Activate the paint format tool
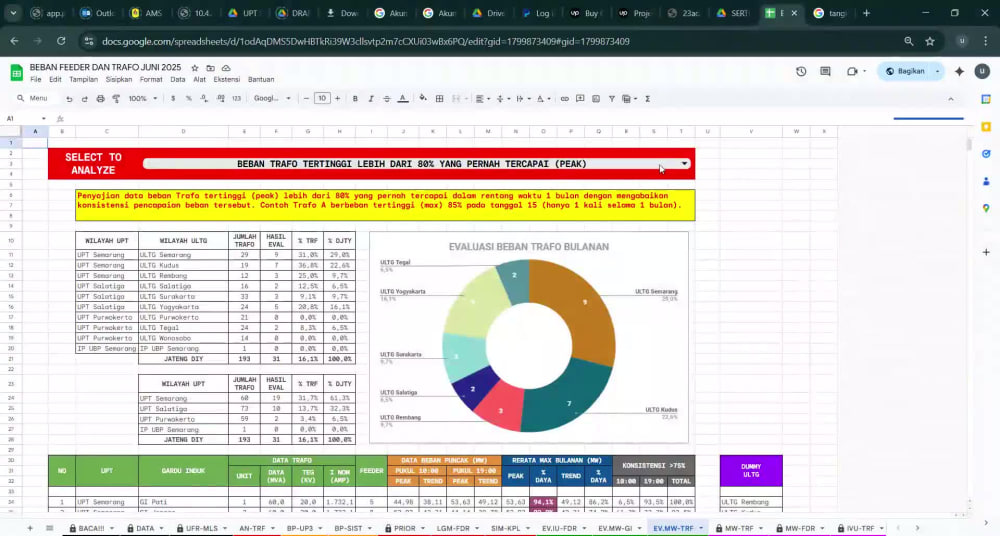 (x=116, y=99)
